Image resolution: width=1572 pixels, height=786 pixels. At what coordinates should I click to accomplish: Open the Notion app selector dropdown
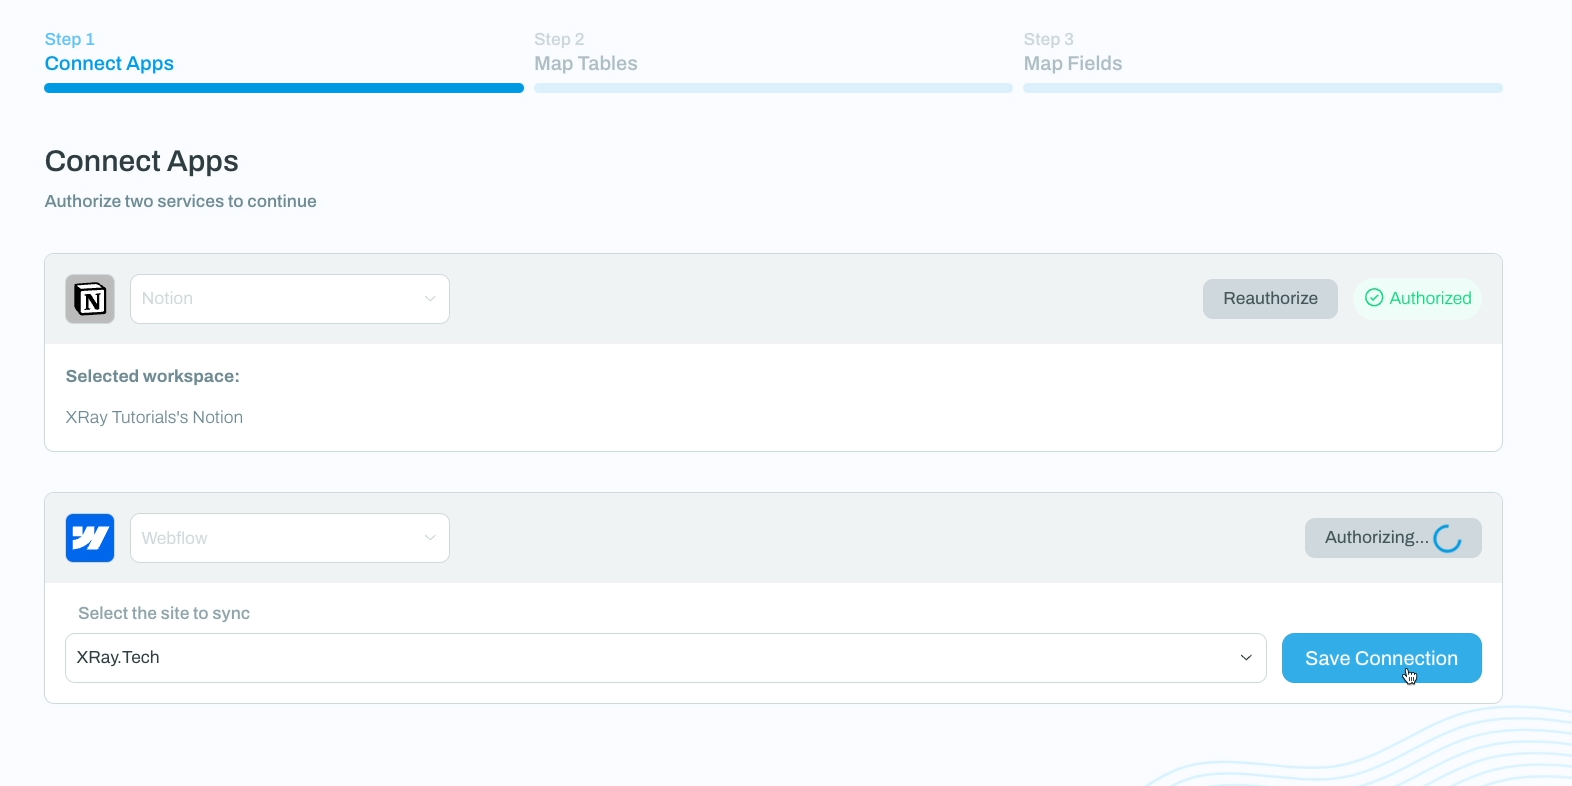click(x=290, y=299)
